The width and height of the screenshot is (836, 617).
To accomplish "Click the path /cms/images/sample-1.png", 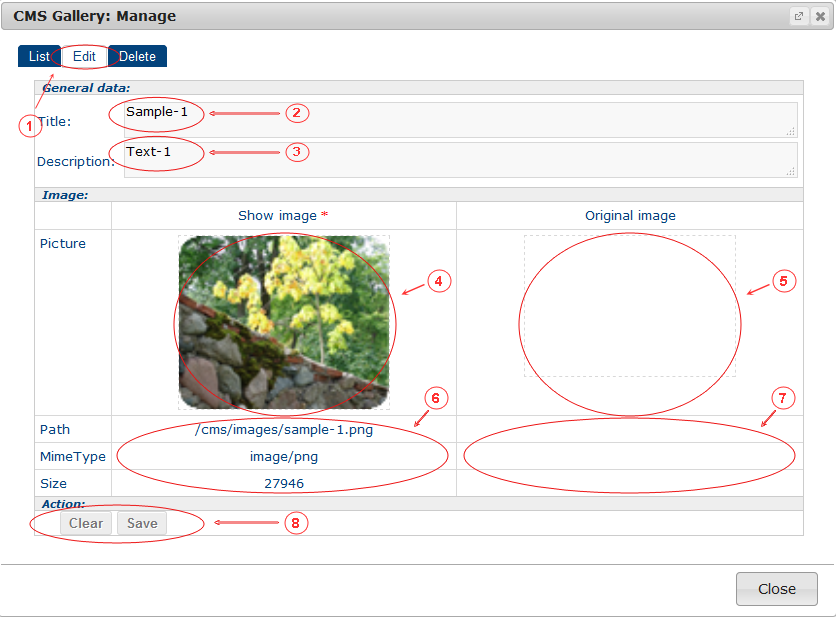I will click(284, 430).
